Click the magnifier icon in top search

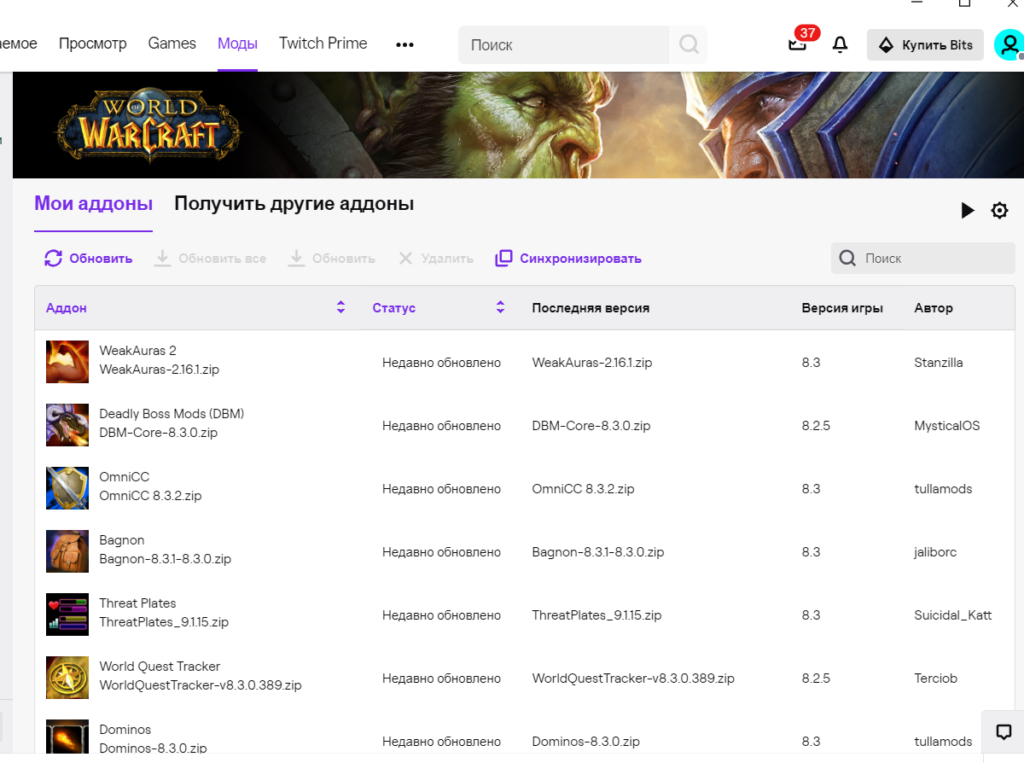(689, 45)
